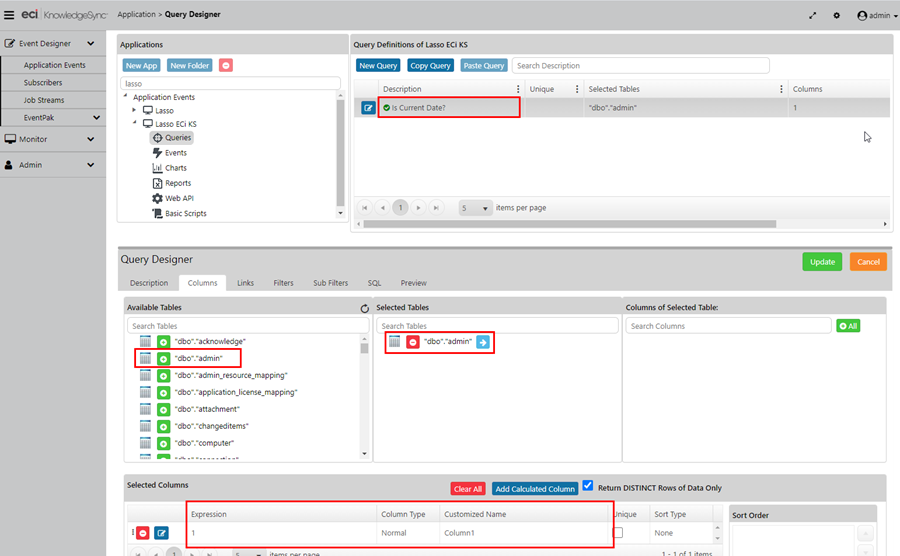Switch to the Preview tab
The height and width of the screenshot is (556, 900).
[413, 283]
